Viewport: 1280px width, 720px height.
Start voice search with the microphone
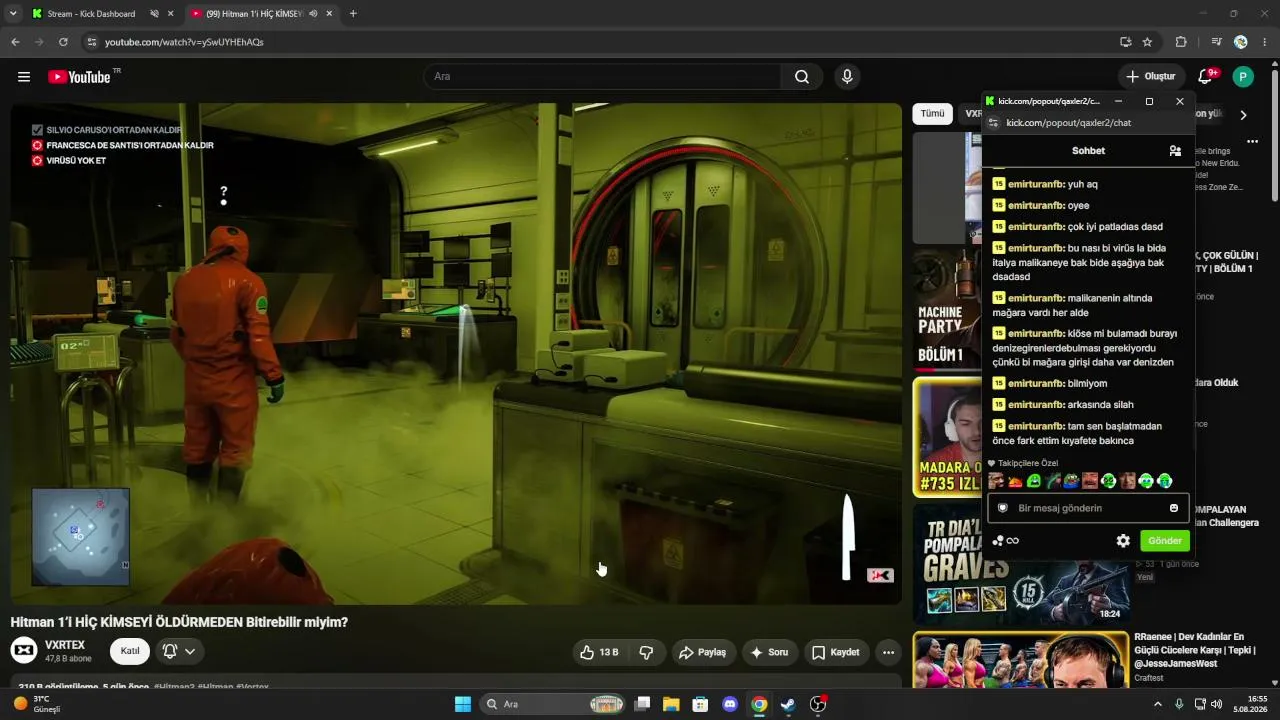(847, 77)
